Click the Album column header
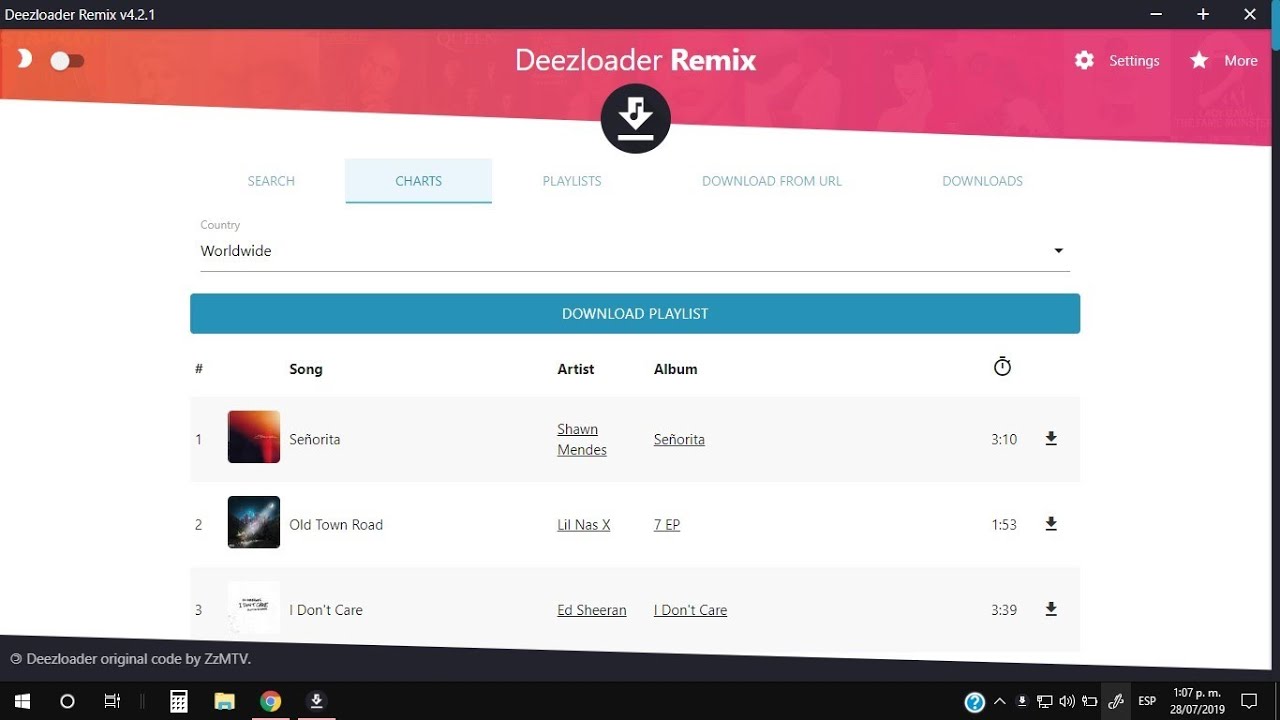Image resolution: width=1280 pixels, height=720 pixels. [x=676, y=369]
